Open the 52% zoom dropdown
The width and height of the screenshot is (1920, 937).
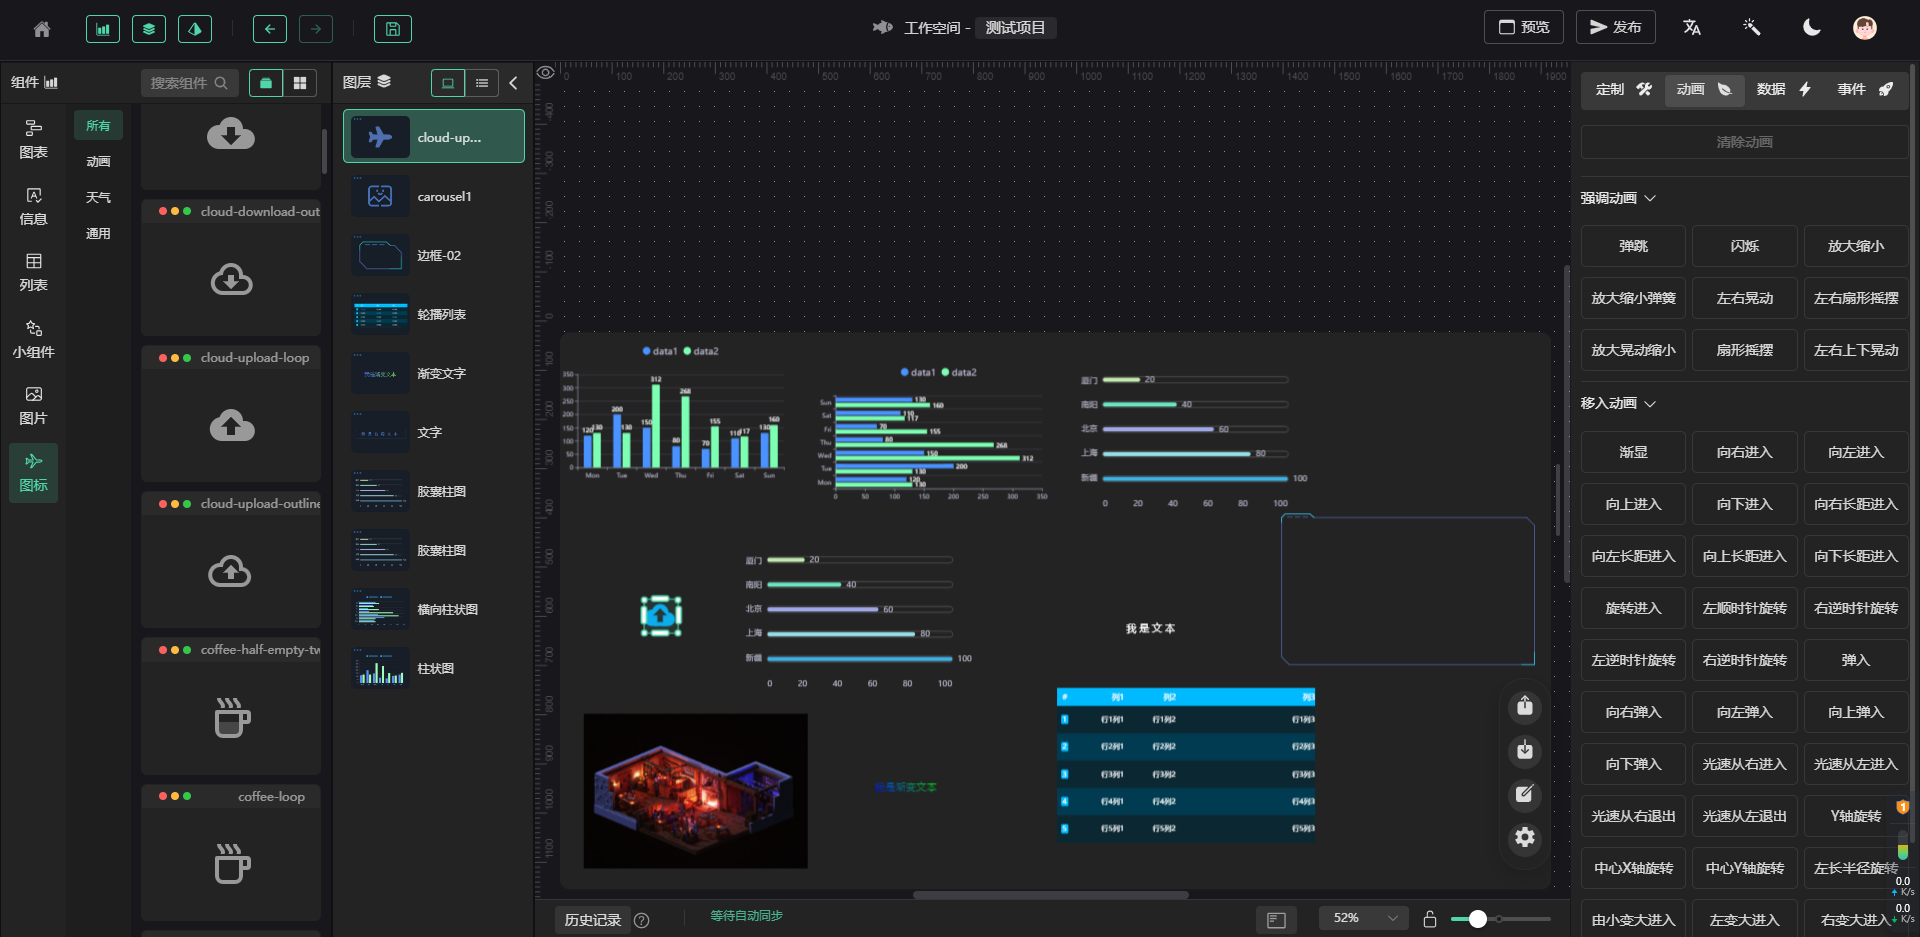pos(1364,918)
